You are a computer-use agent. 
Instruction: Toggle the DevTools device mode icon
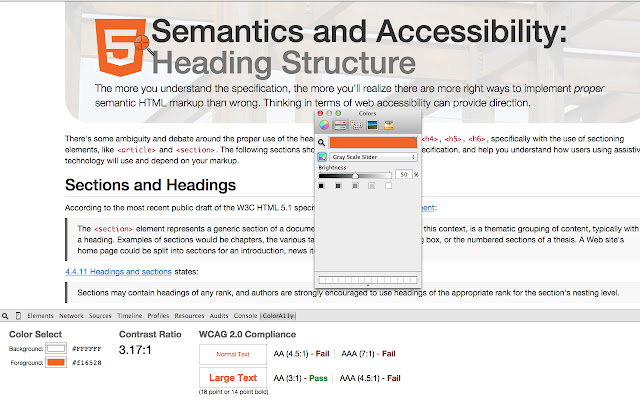point(18,316)
